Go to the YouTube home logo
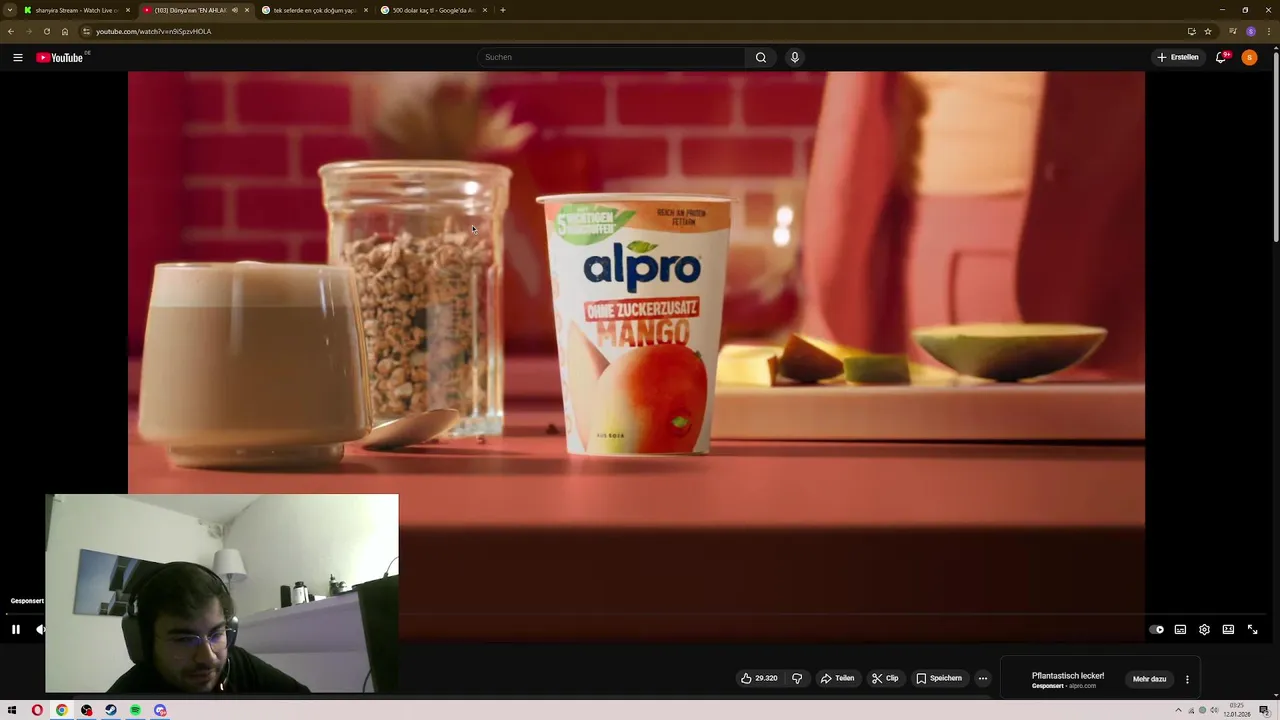The width and height of the screenshot is (1280, 720). (x=61, y=57)
